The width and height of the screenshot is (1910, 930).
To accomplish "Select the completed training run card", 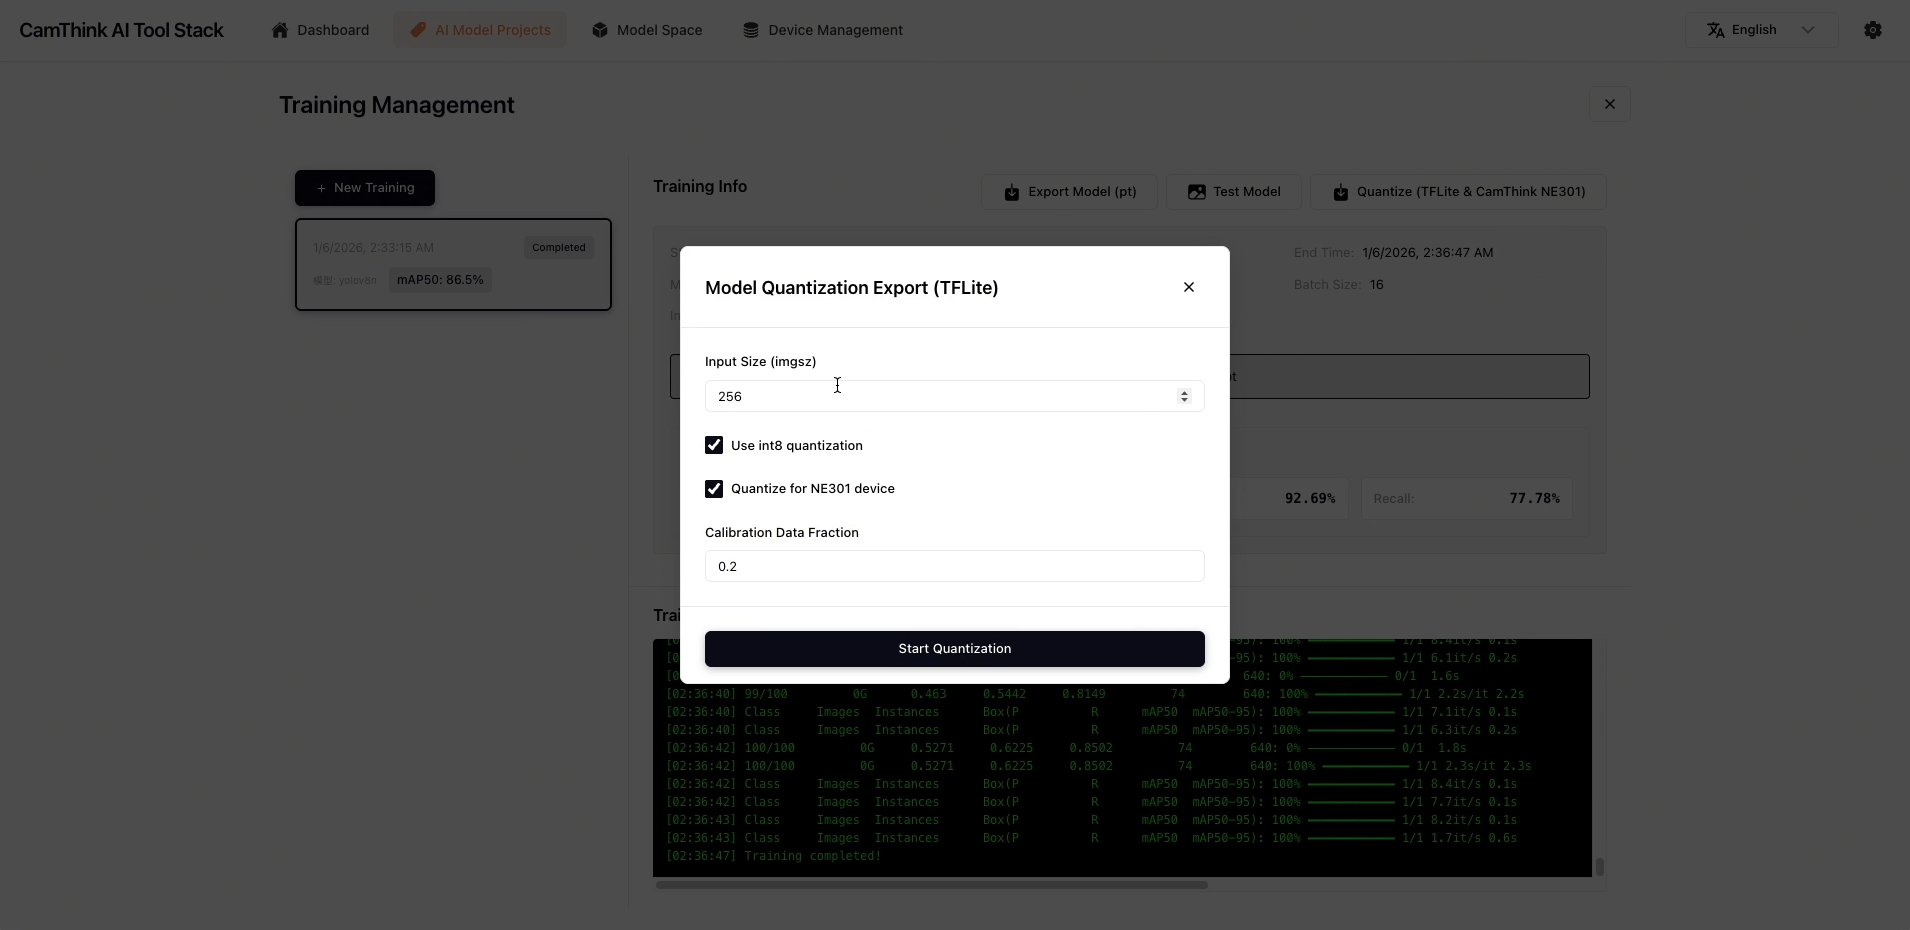I will click(453, 265).
